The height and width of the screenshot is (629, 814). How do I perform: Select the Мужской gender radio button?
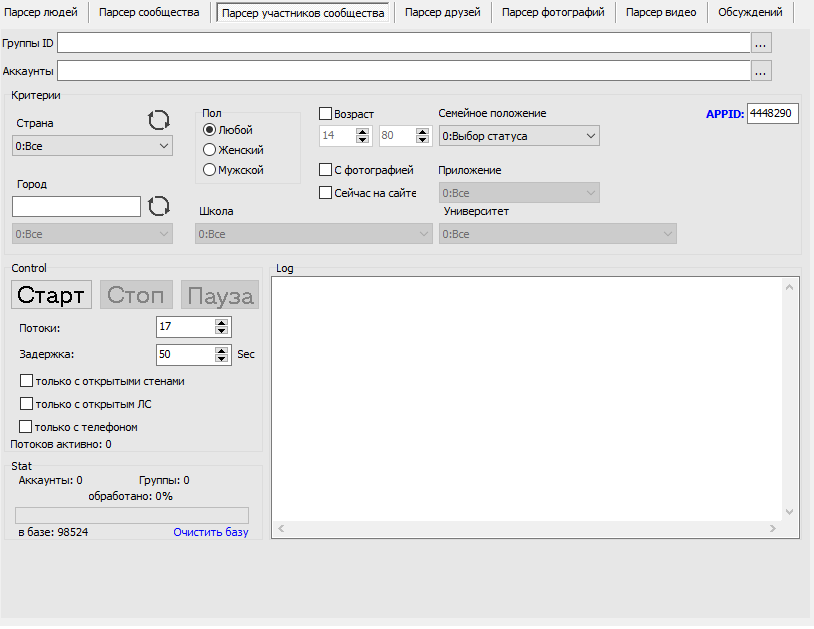[x=210, y=170]
